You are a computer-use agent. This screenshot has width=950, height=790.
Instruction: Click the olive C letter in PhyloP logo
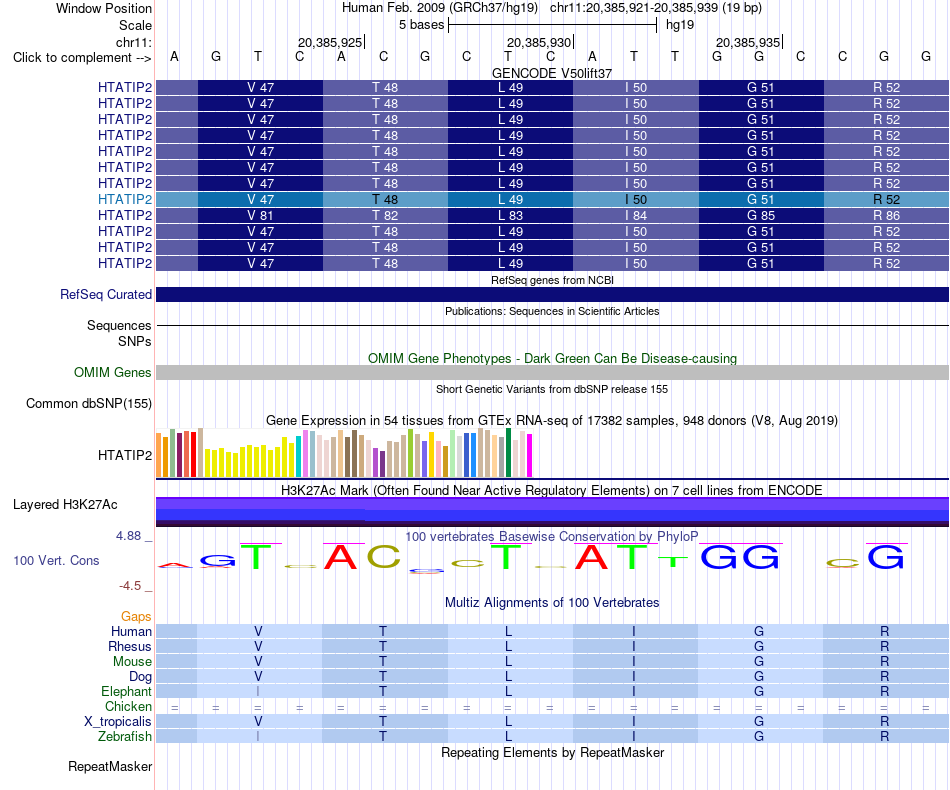pos(384,557)
